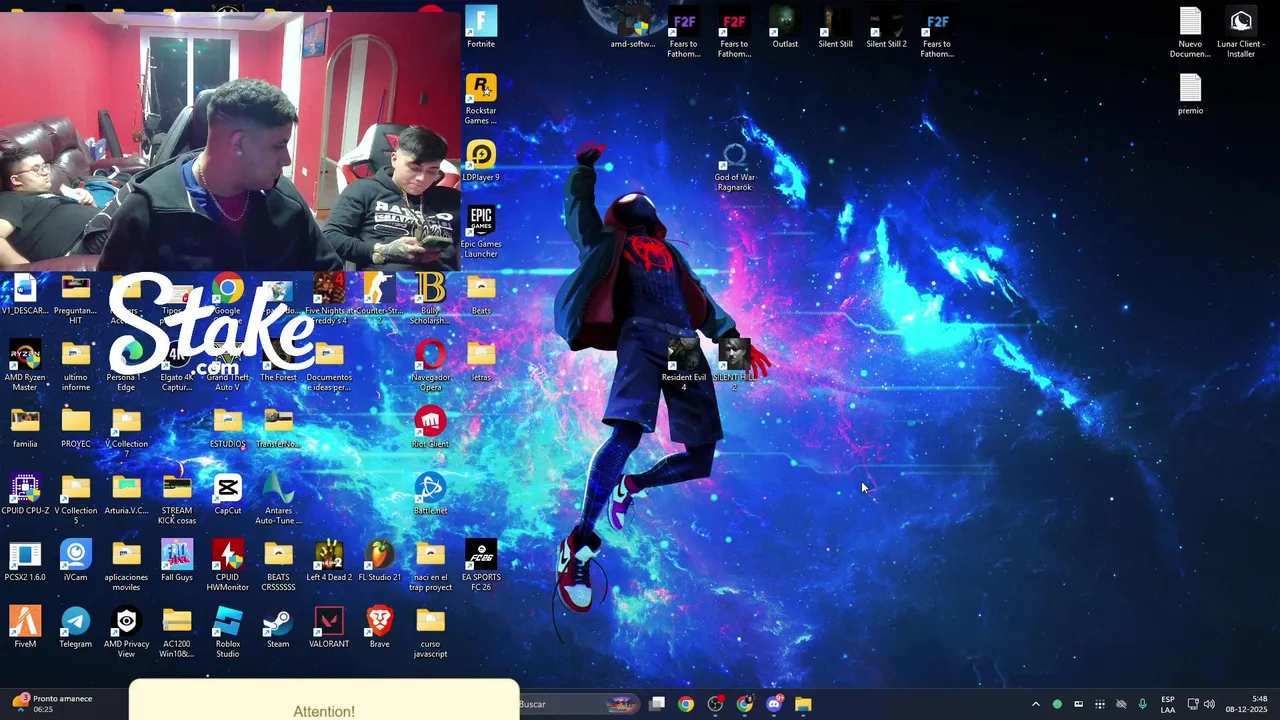Select the Brave browser shortcut

(x=380, y=628)
